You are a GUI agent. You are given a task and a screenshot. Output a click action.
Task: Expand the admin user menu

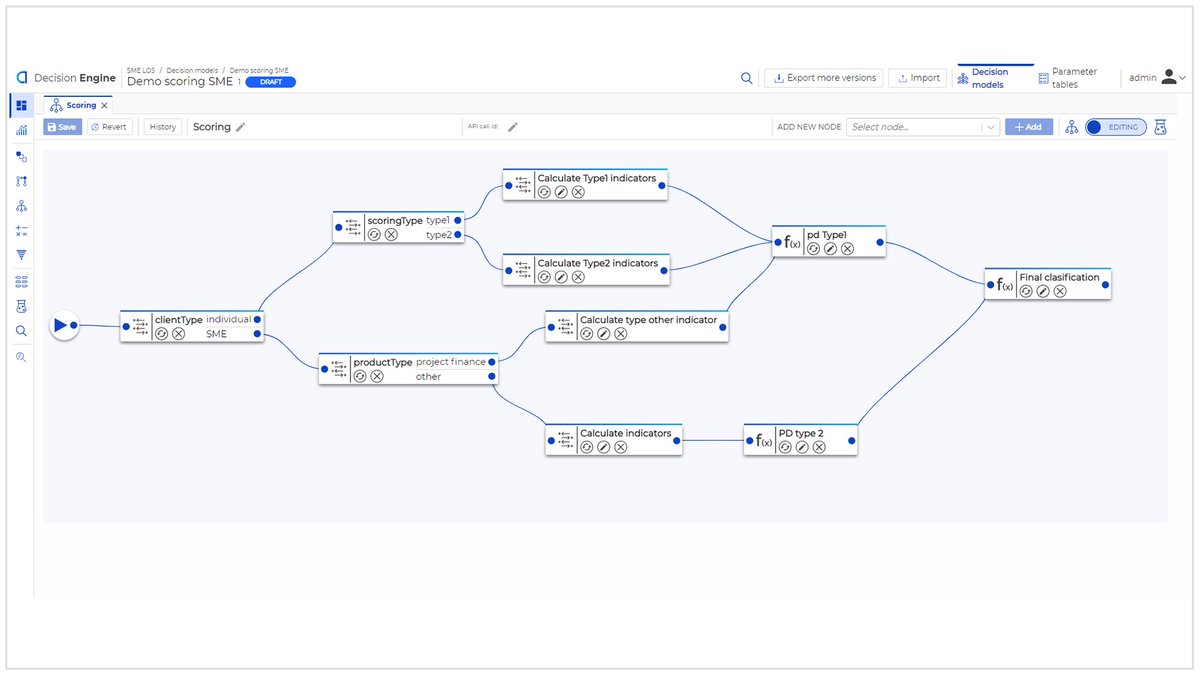(1157, 78)
